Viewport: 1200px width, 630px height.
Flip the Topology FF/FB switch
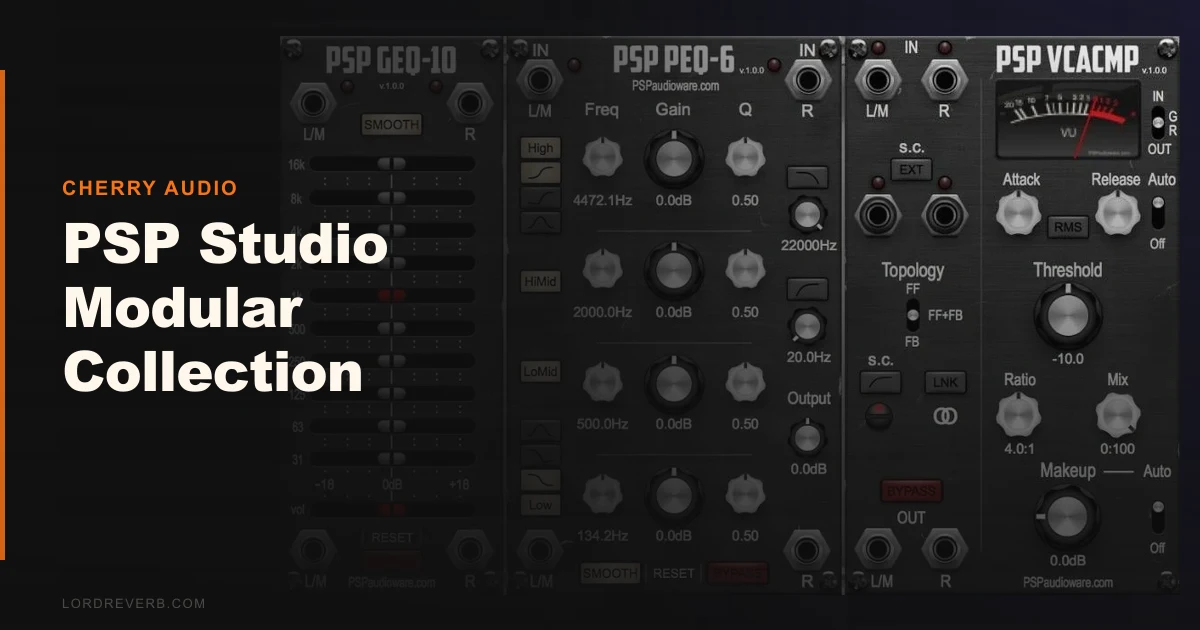coord(912,316)
